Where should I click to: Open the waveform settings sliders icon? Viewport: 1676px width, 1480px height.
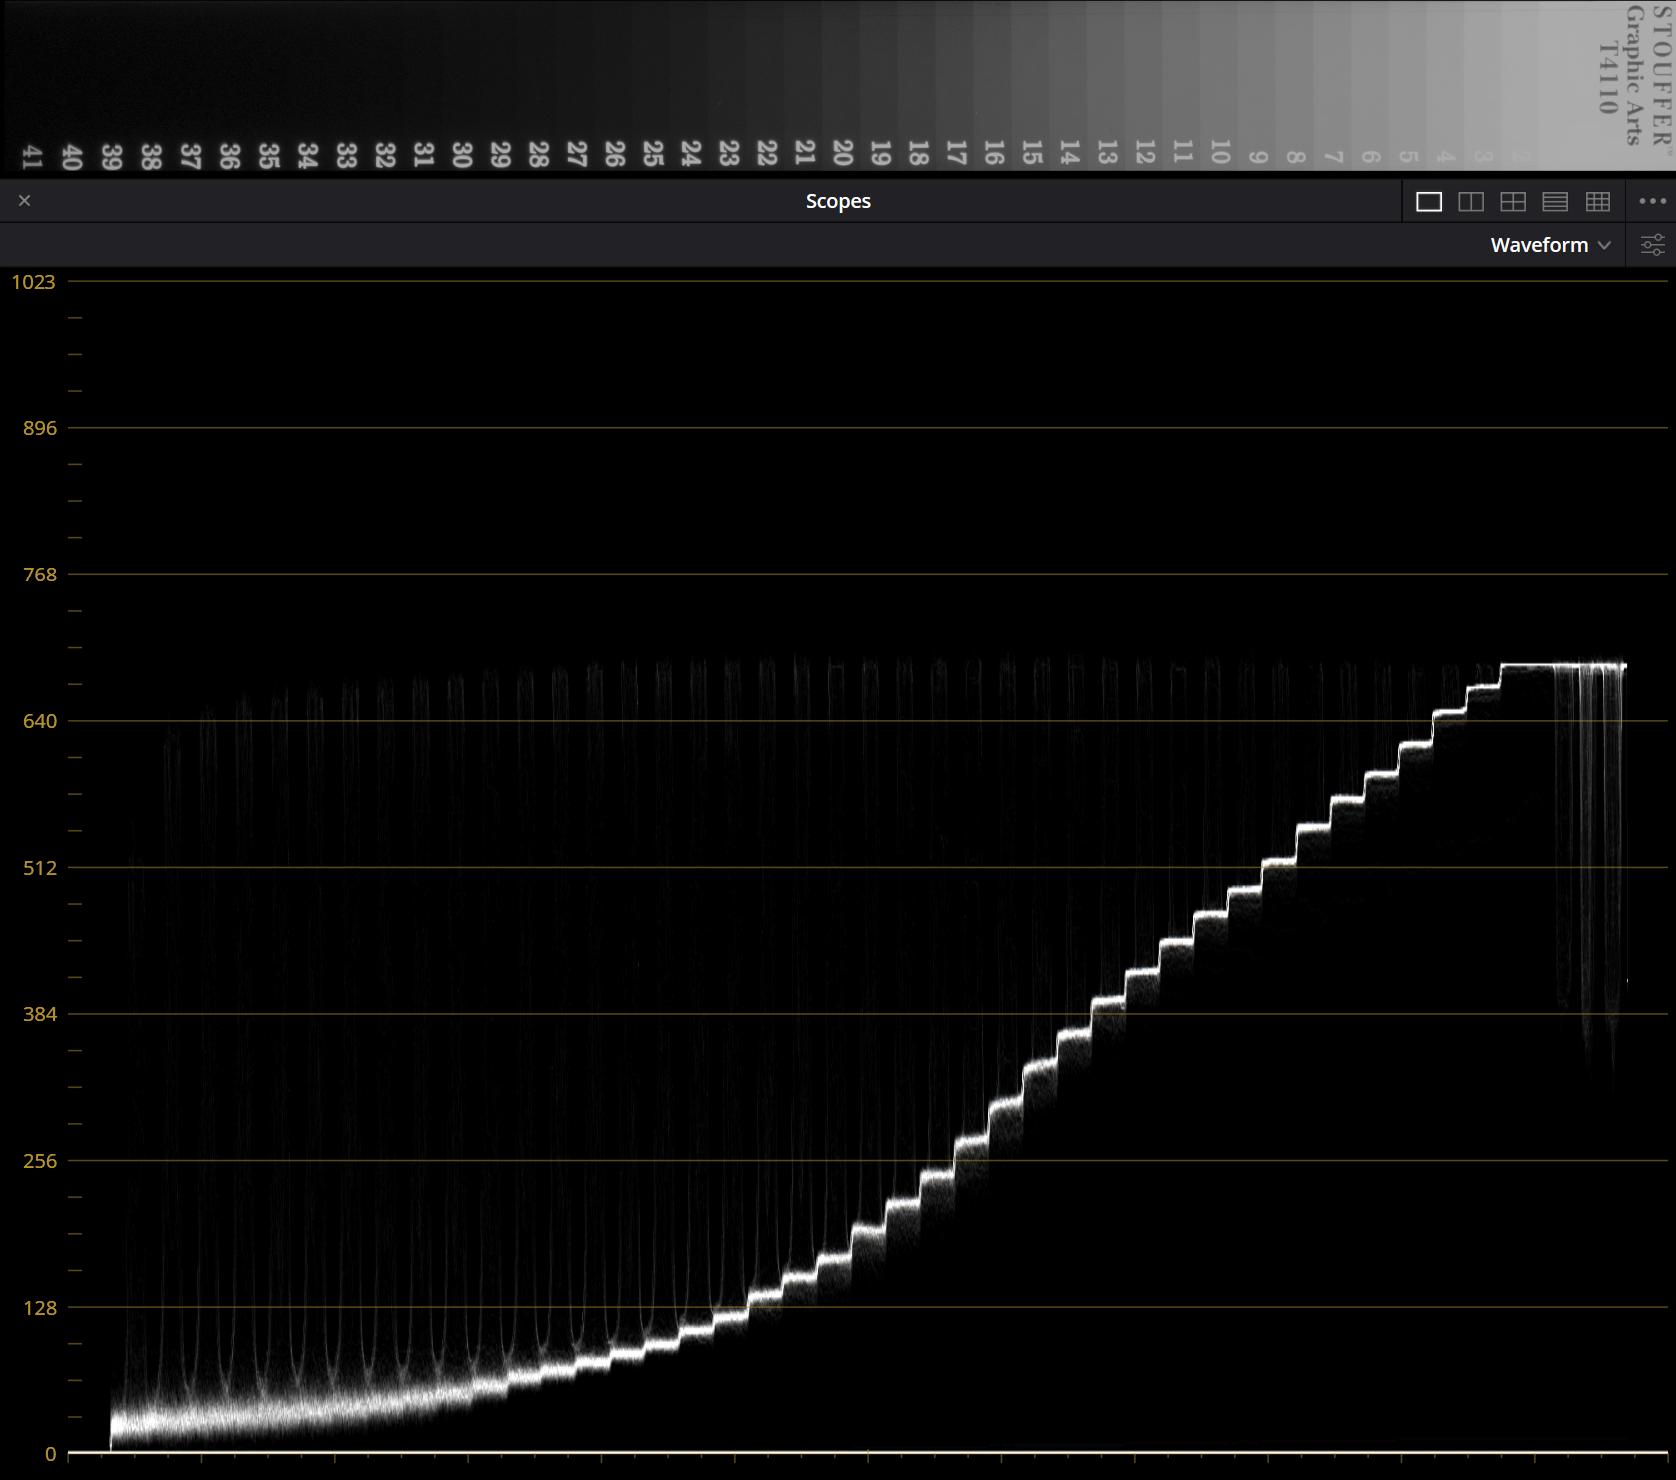[1652, 245]
